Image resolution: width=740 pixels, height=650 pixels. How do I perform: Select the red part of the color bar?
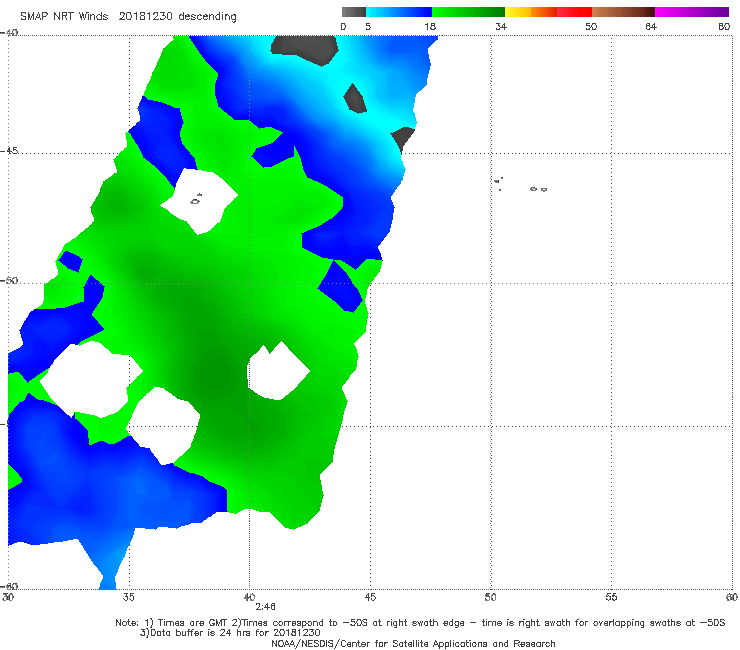[574, 12]
